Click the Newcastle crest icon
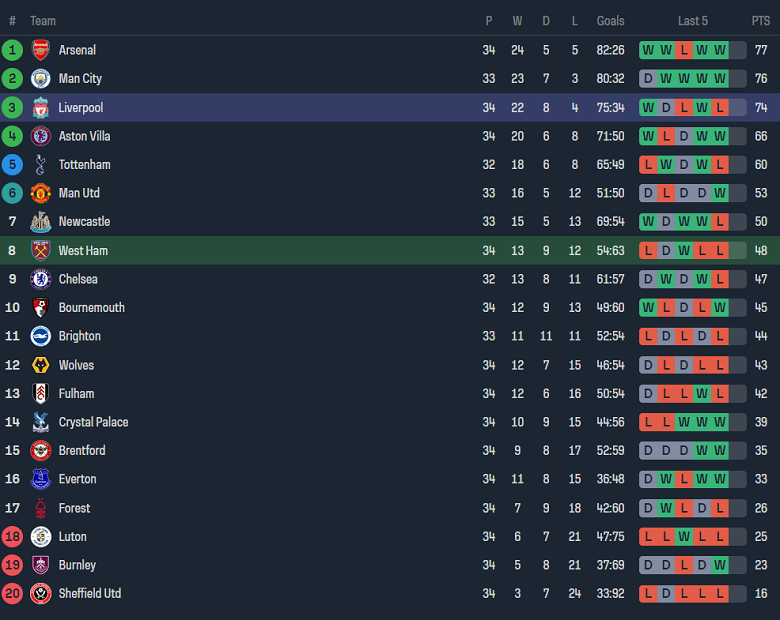The height and width of the screenshot is (620, 780). [40, 222]
